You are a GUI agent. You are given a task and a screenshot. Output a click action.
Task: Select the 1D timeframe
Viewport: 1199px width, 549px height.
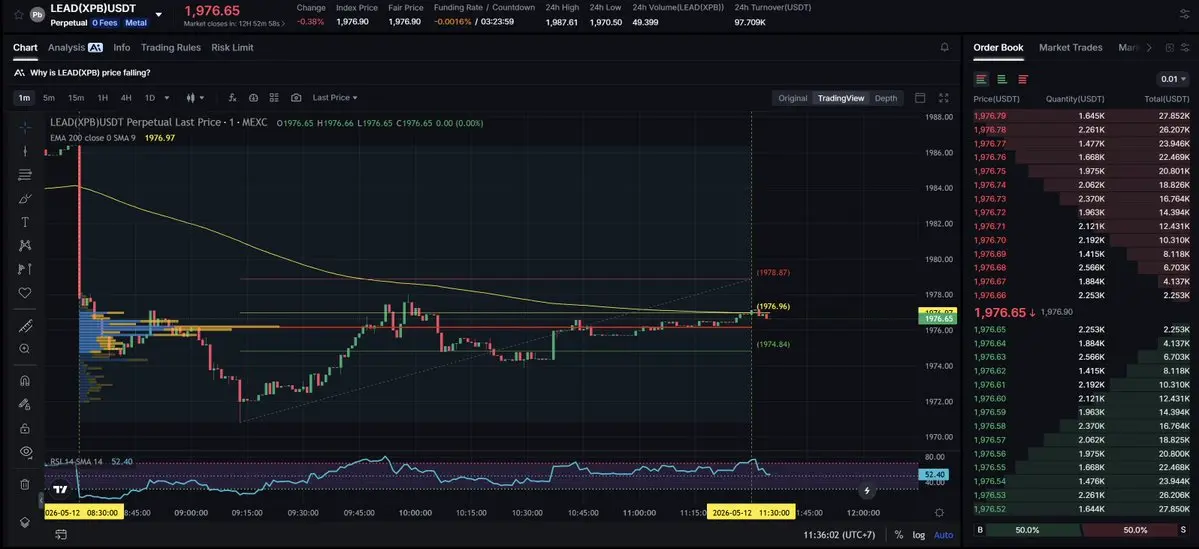150,98
